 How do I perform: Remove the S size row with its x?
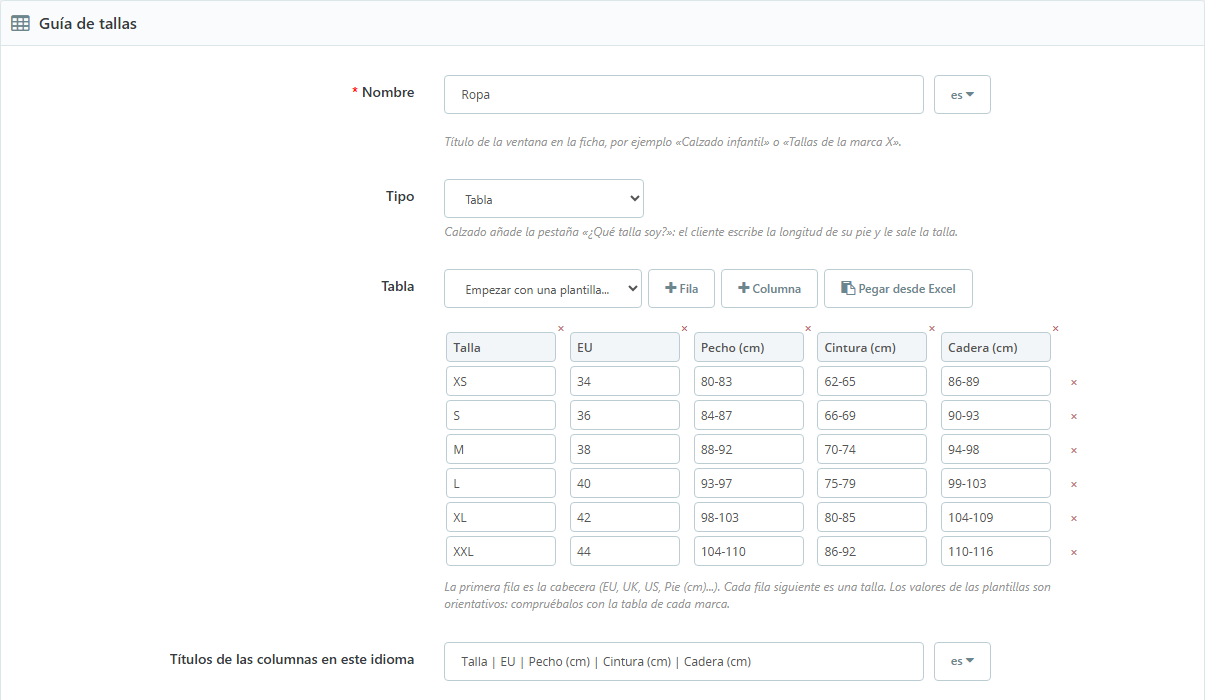pos(1074,416)
